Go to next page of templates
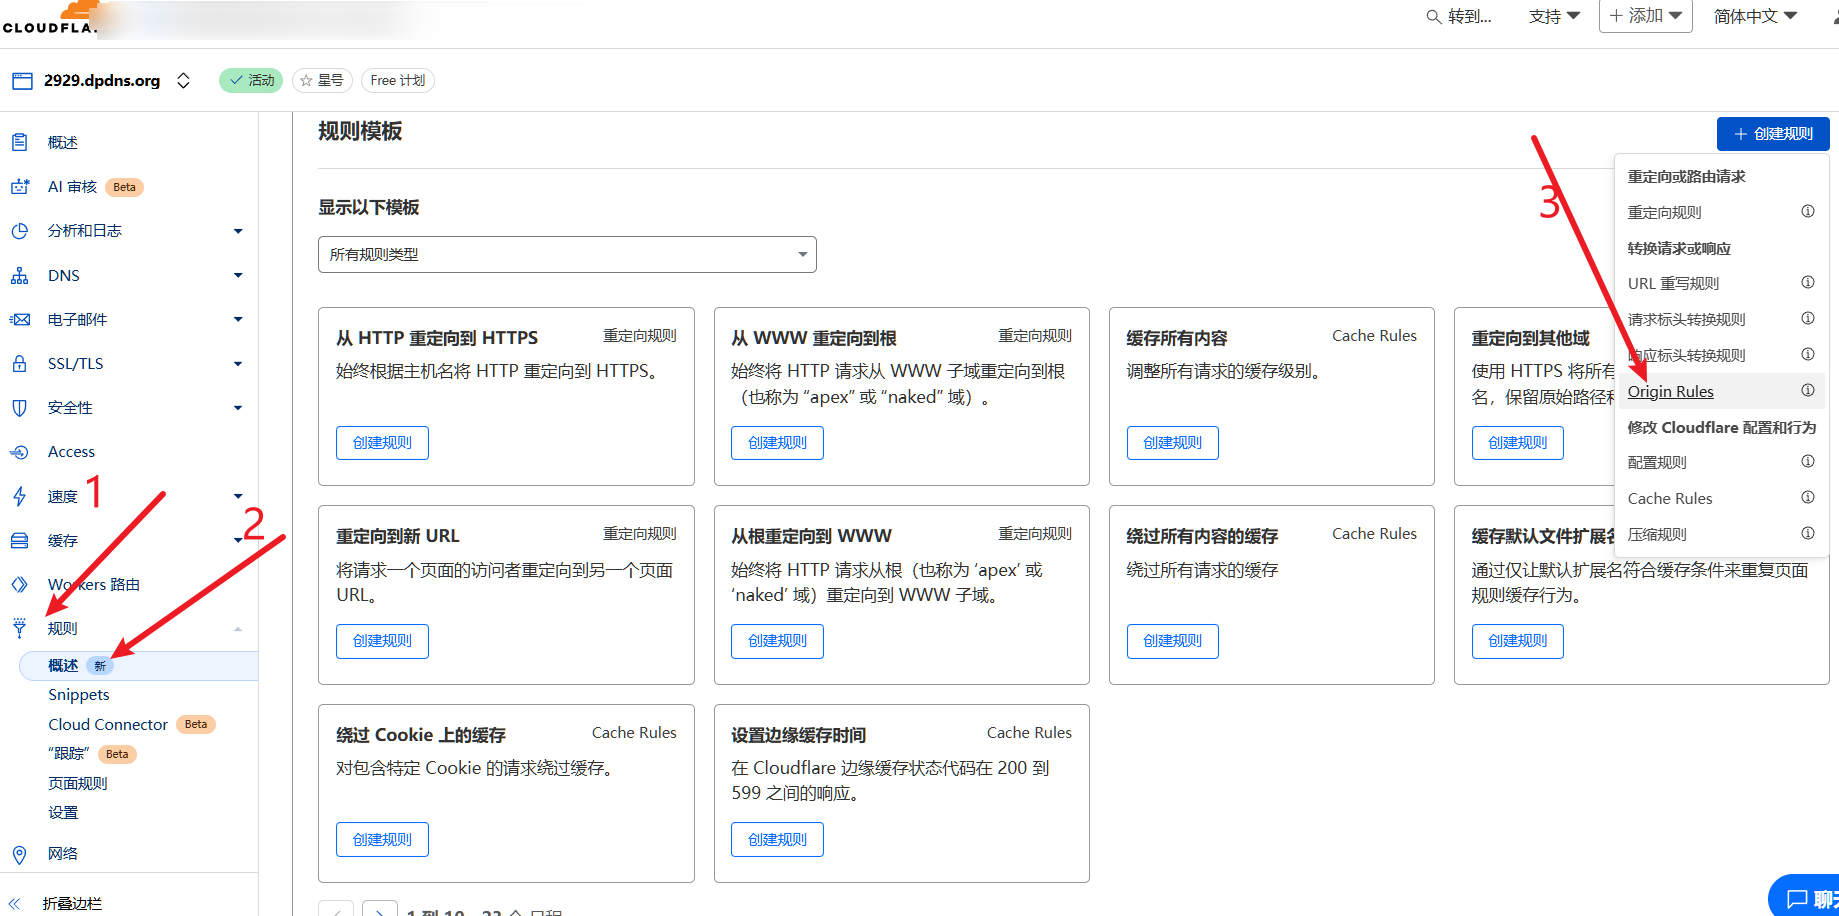Viewport: 1839px width, 916px height. 379,911
